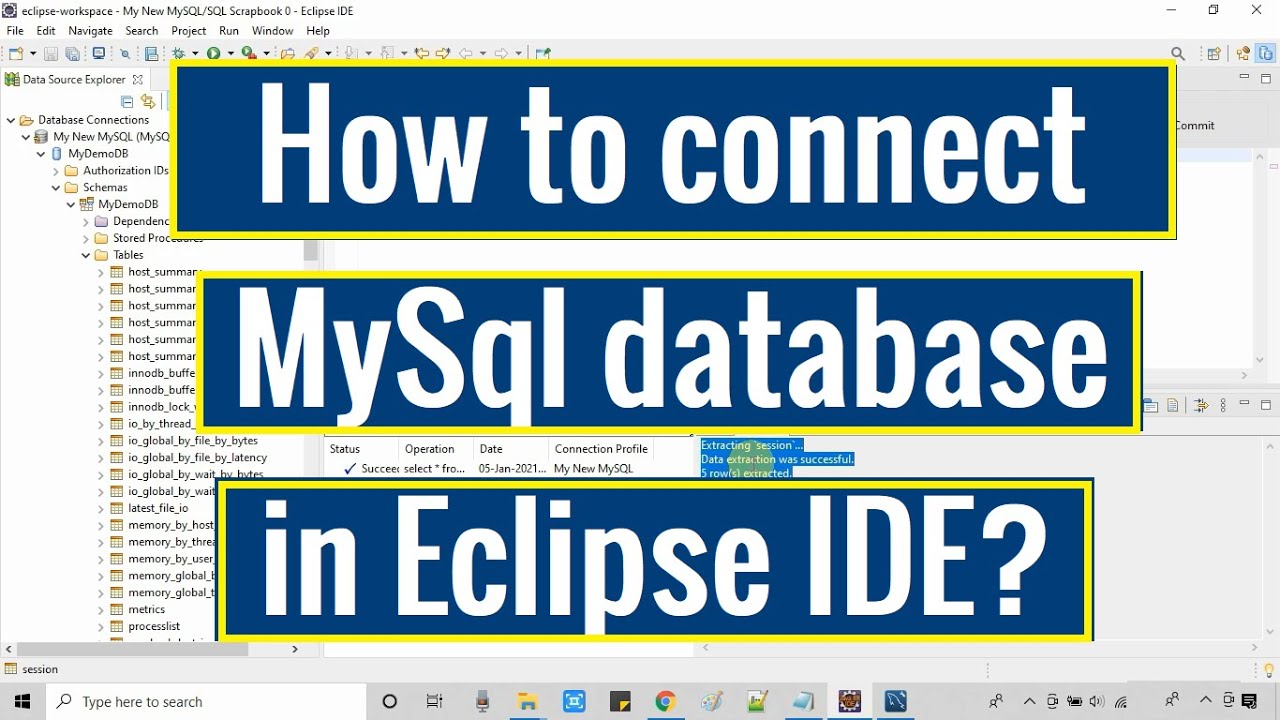This screenshot has width=1280, height=720.
Task: Expand the Stored Procedures folder
Action: click(86, 239)
